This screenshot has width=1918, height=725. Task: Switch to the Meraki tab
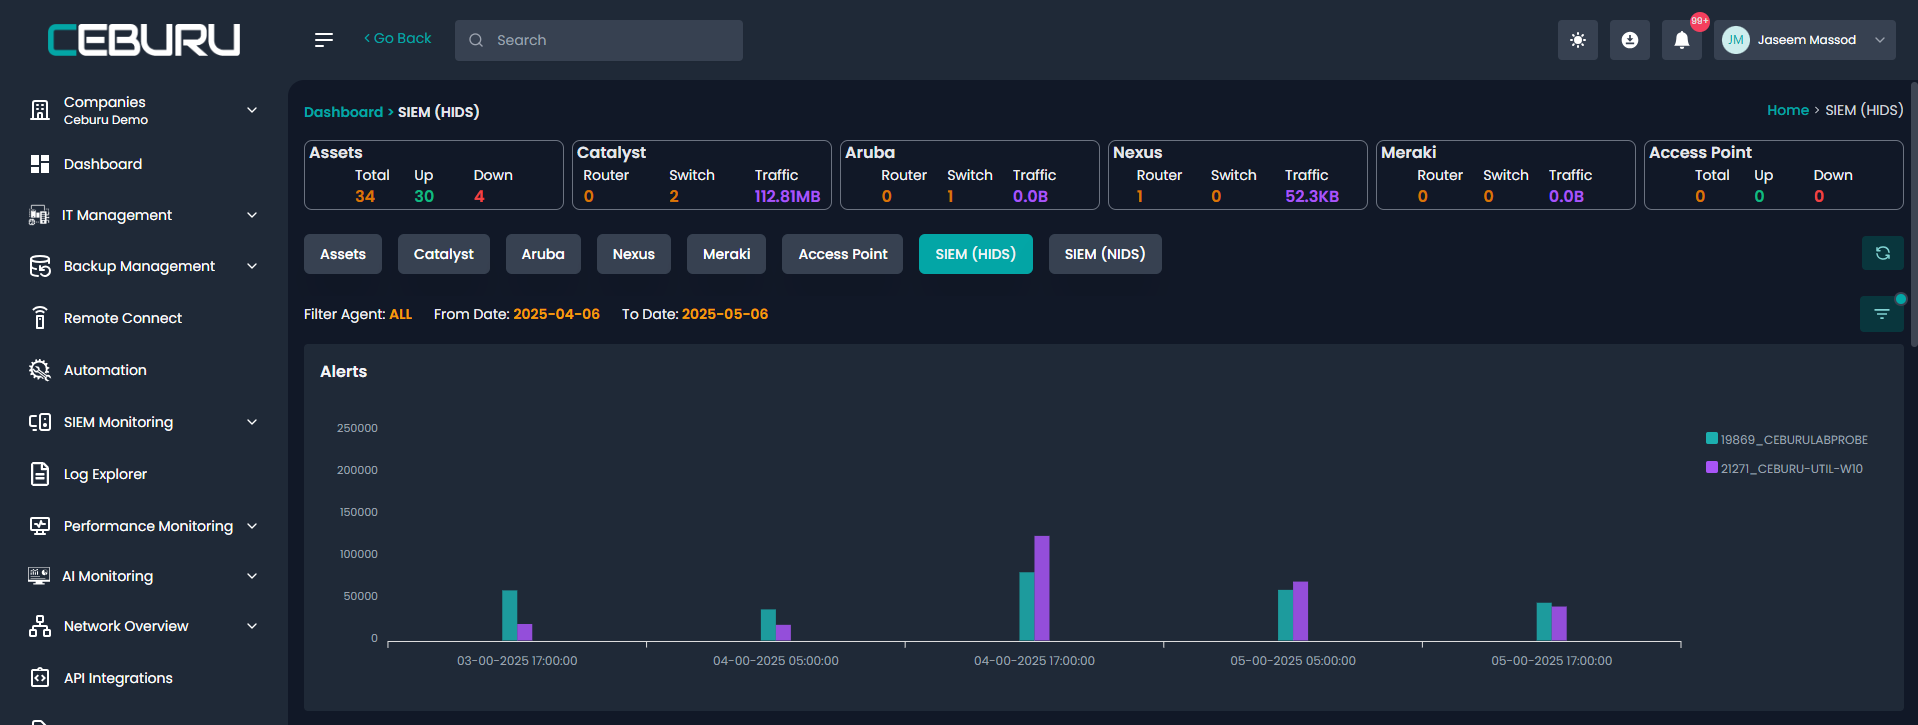click(x=727, y=254)
